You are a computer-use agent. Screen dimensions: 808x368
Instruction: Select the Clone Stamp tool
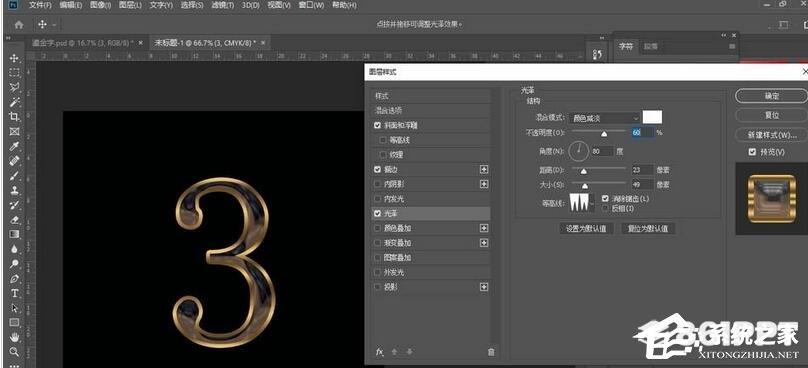14,190
